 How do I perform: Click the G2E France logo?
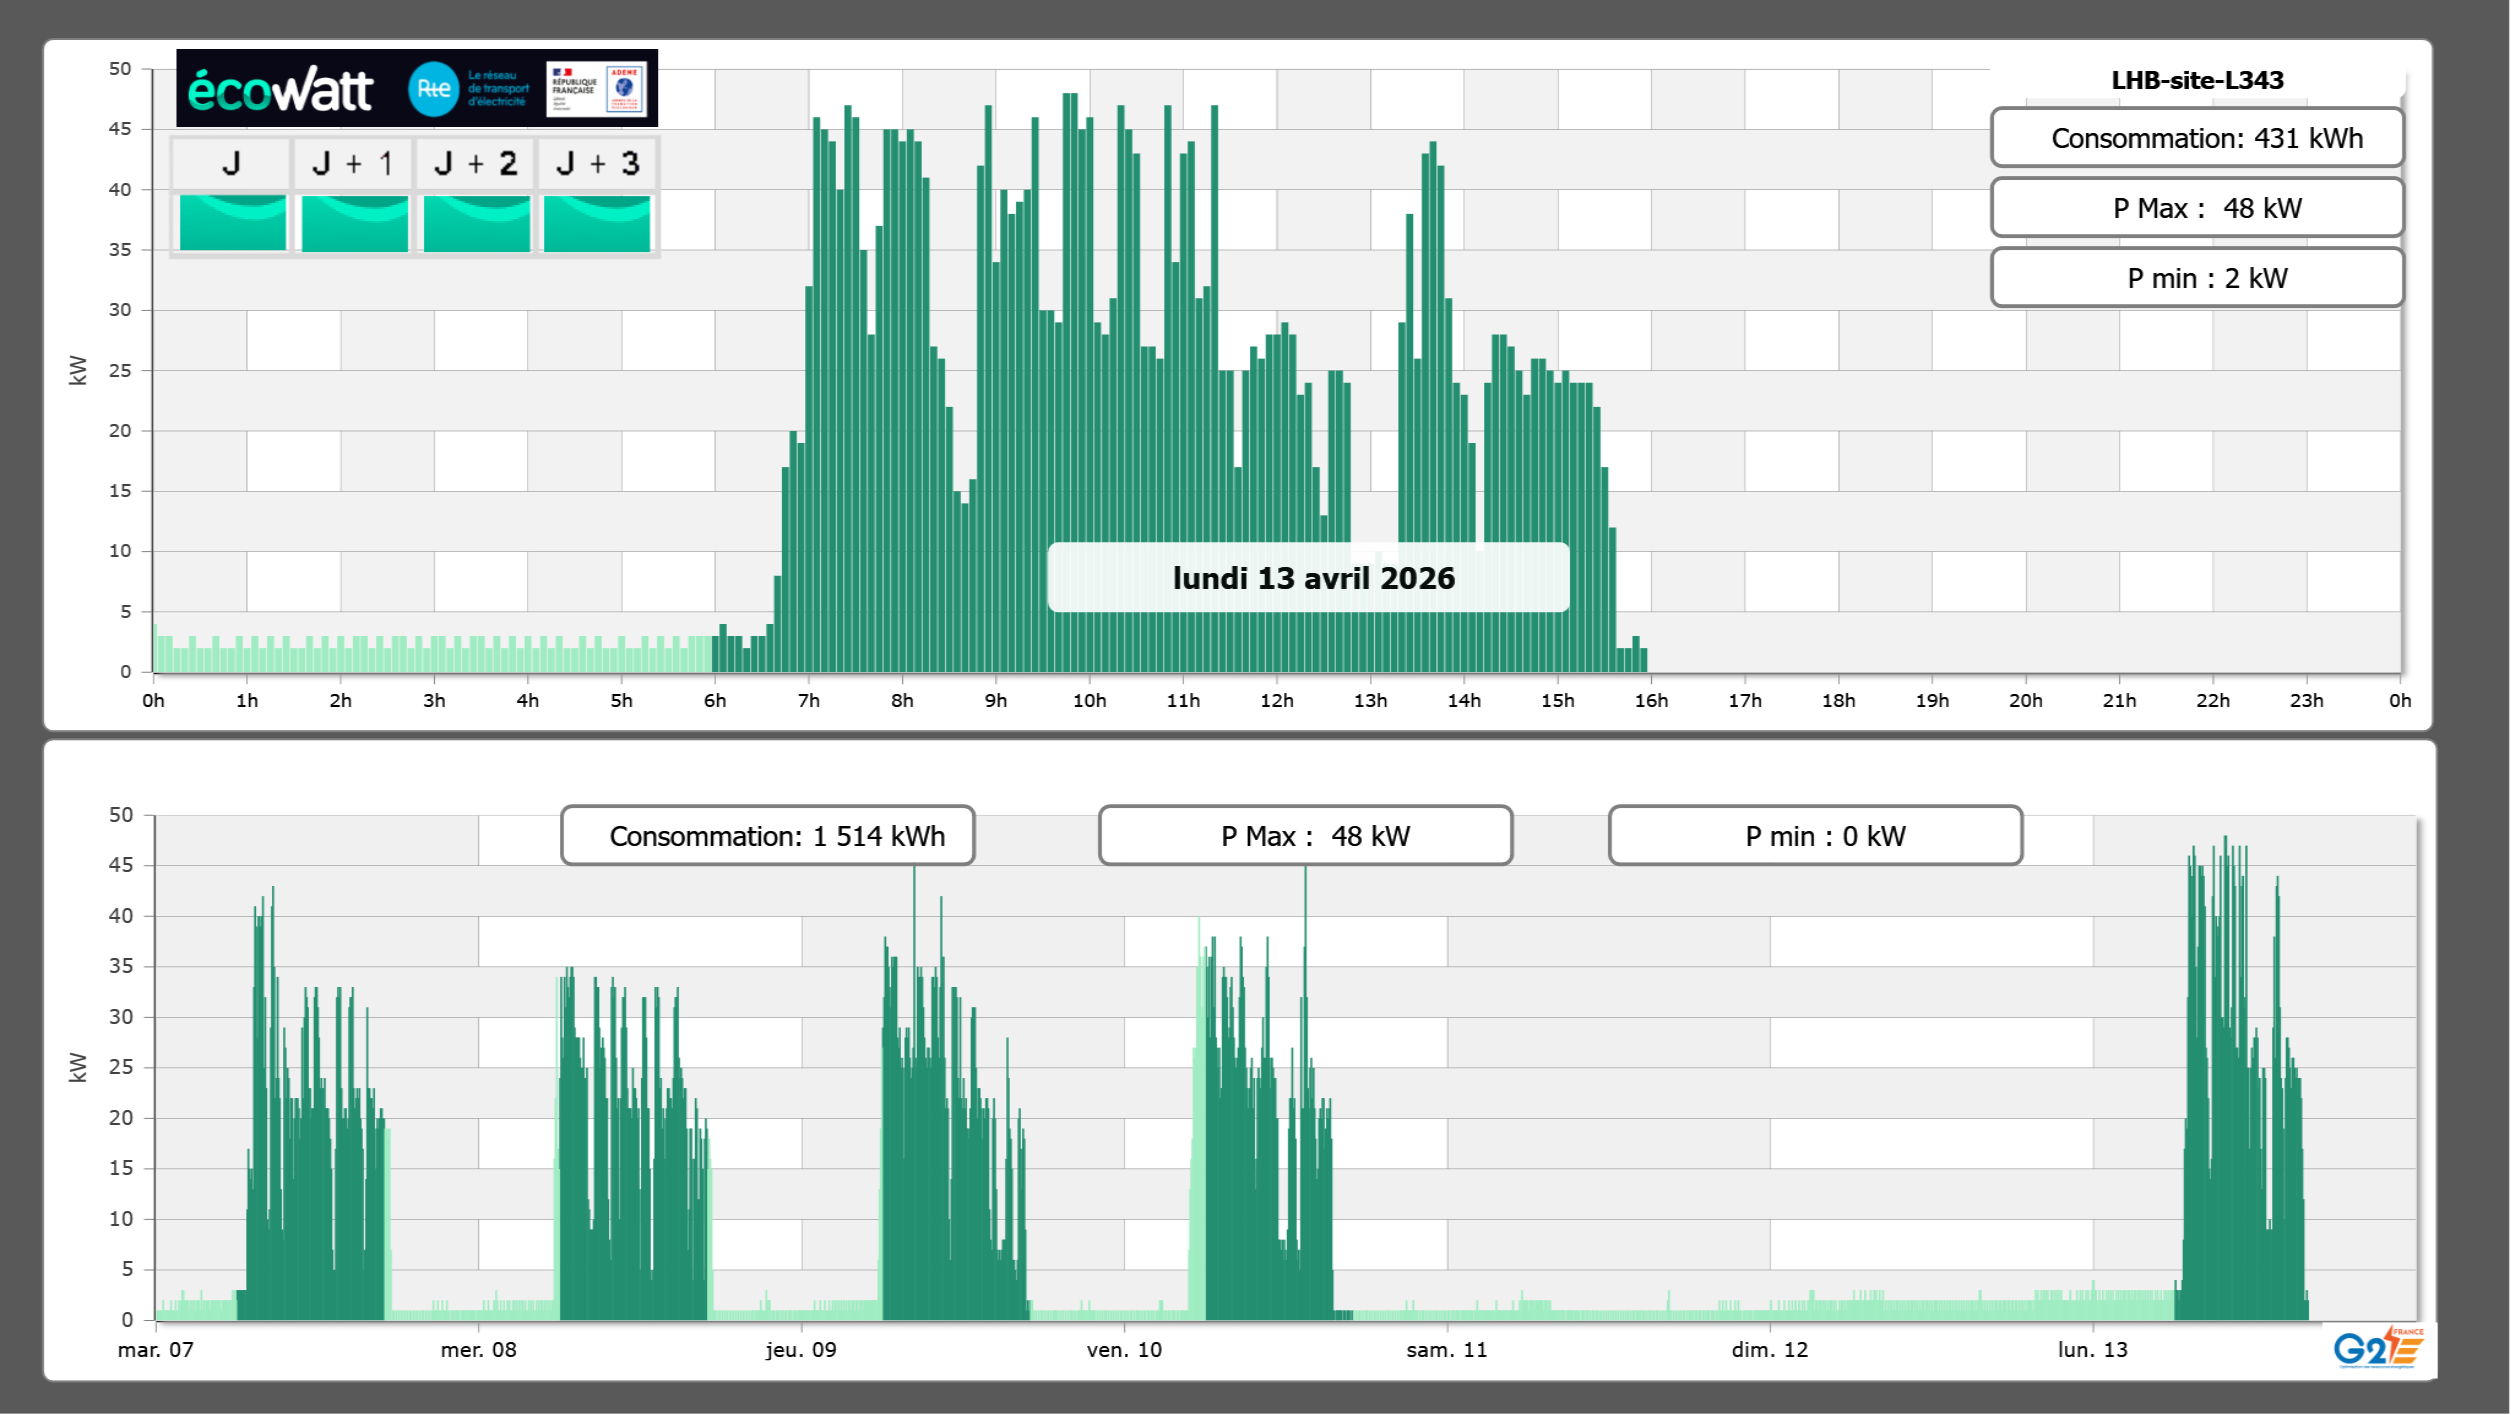click(x=2379, y=1348)
